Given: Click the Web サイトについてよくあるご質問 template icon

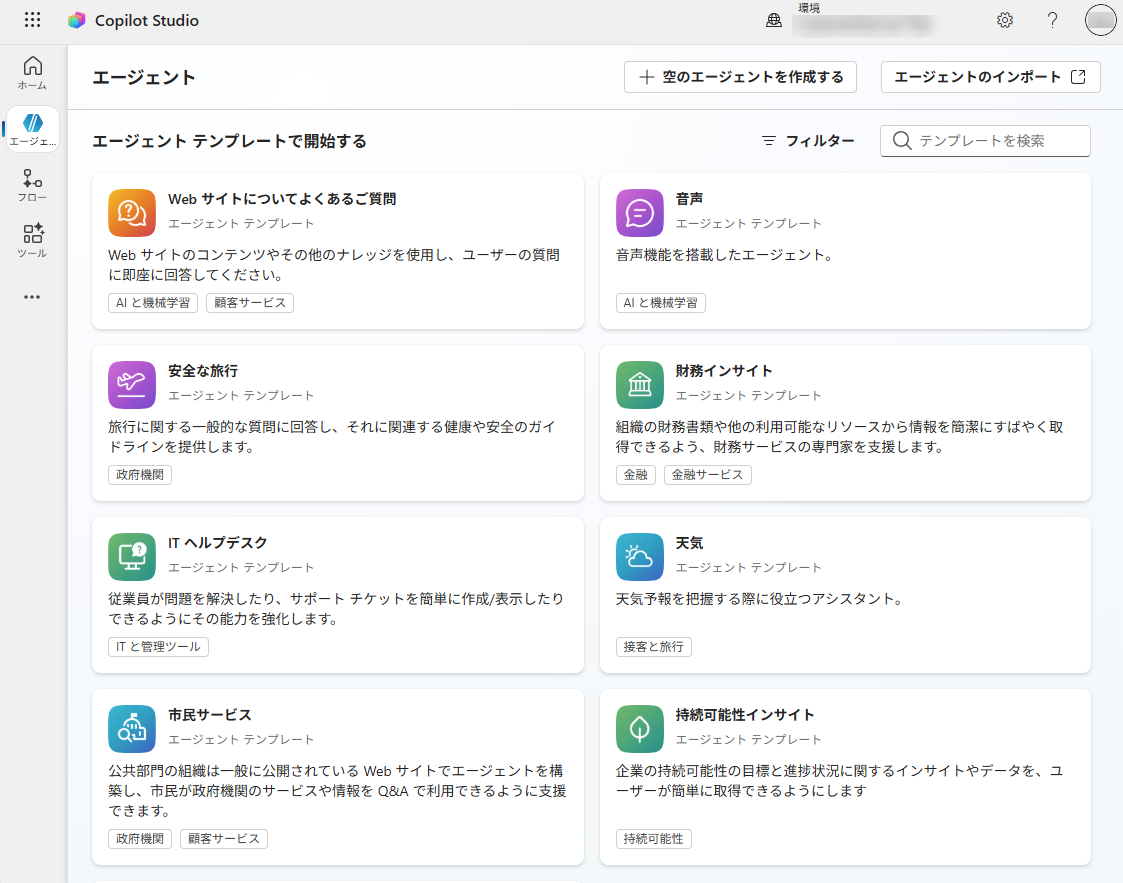Looking at the screenshot, I should [x=132, y=213].
